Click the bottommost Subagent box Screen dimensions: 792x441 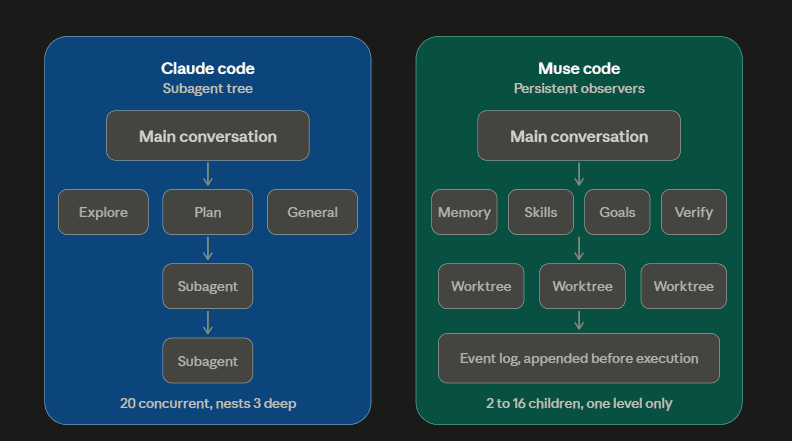[208, 361]
